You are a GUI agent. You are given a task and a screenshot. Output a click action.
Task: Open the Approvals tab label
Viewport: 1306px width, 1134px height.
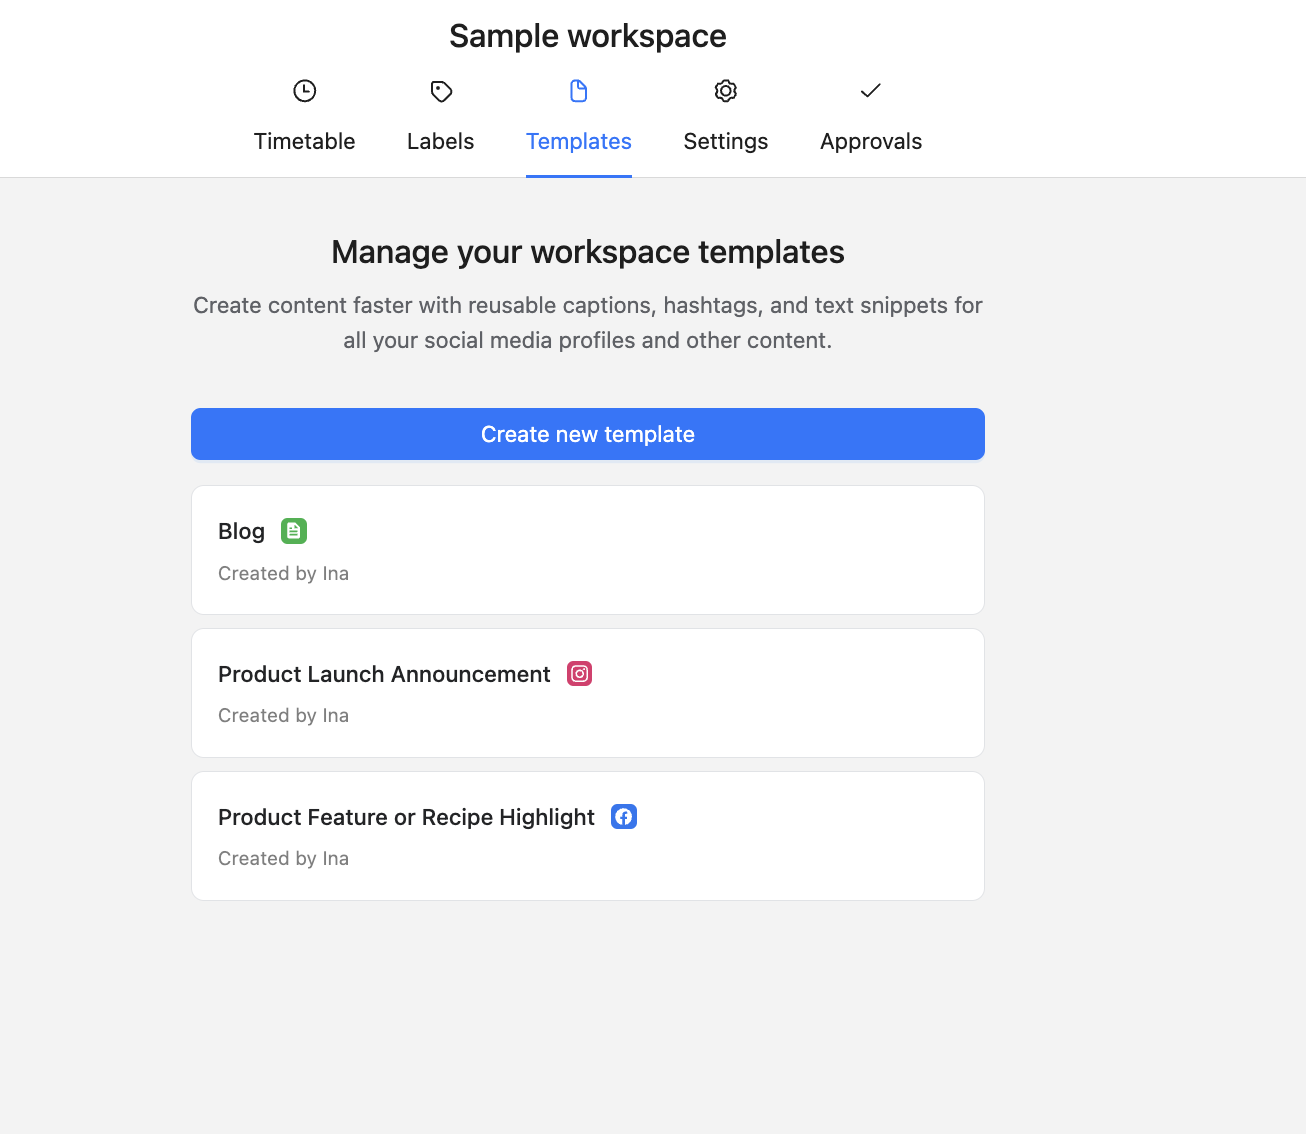pyautogui.click(x=871, y=141)
